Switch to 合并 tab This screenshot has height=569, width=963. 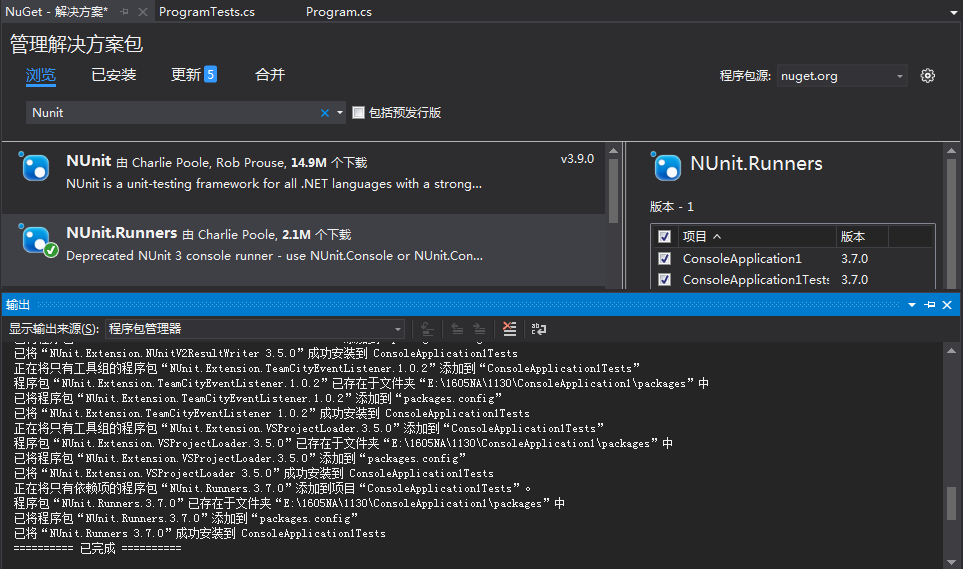(x=270, y=75)
